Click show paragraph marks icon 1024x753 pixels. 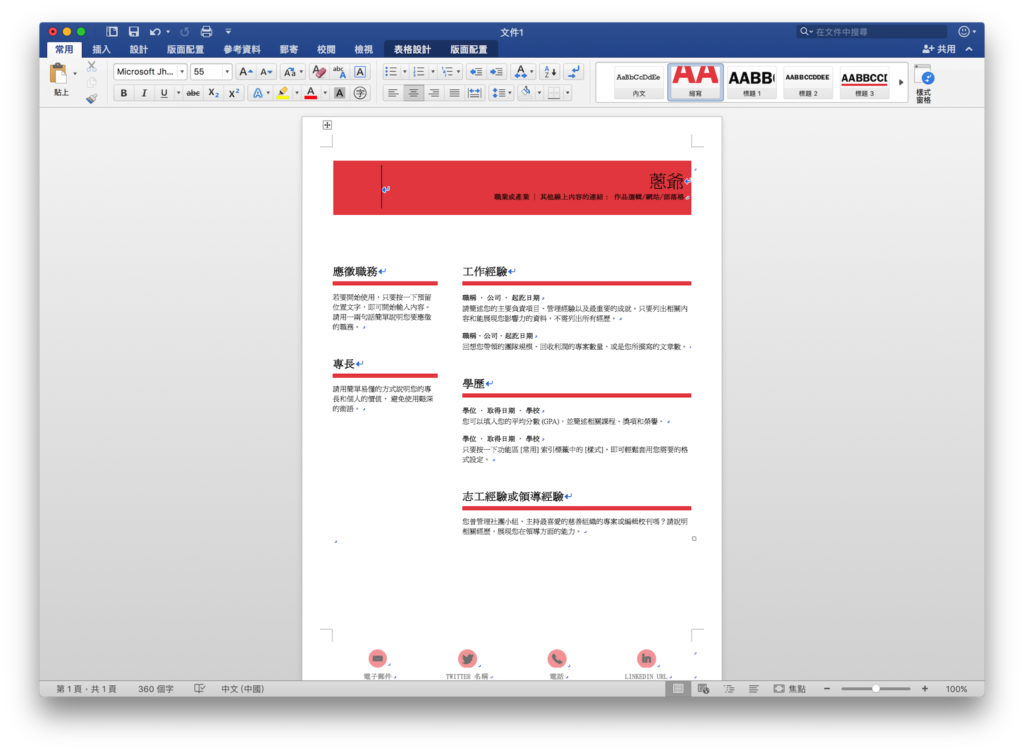574,72
